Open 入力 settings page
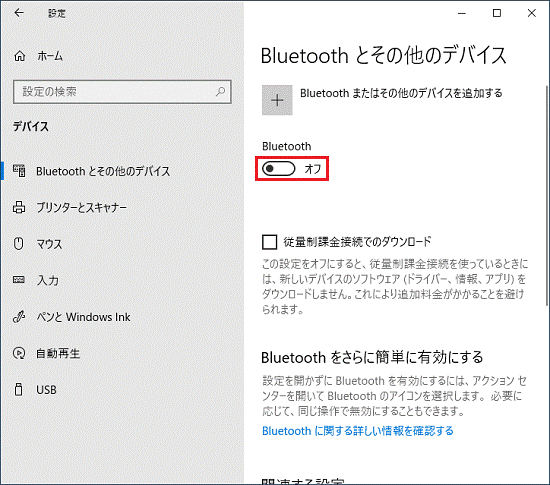This screenshot has width=550, height=485. click(x=48, y=280)
